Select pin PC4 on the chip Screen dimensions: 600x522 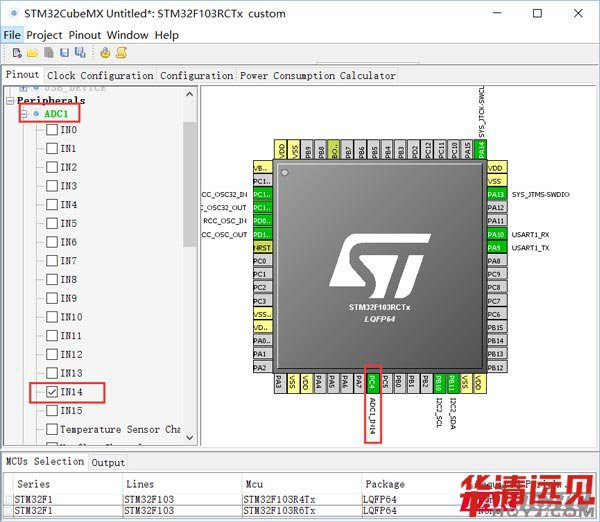[x=373, y=383]
